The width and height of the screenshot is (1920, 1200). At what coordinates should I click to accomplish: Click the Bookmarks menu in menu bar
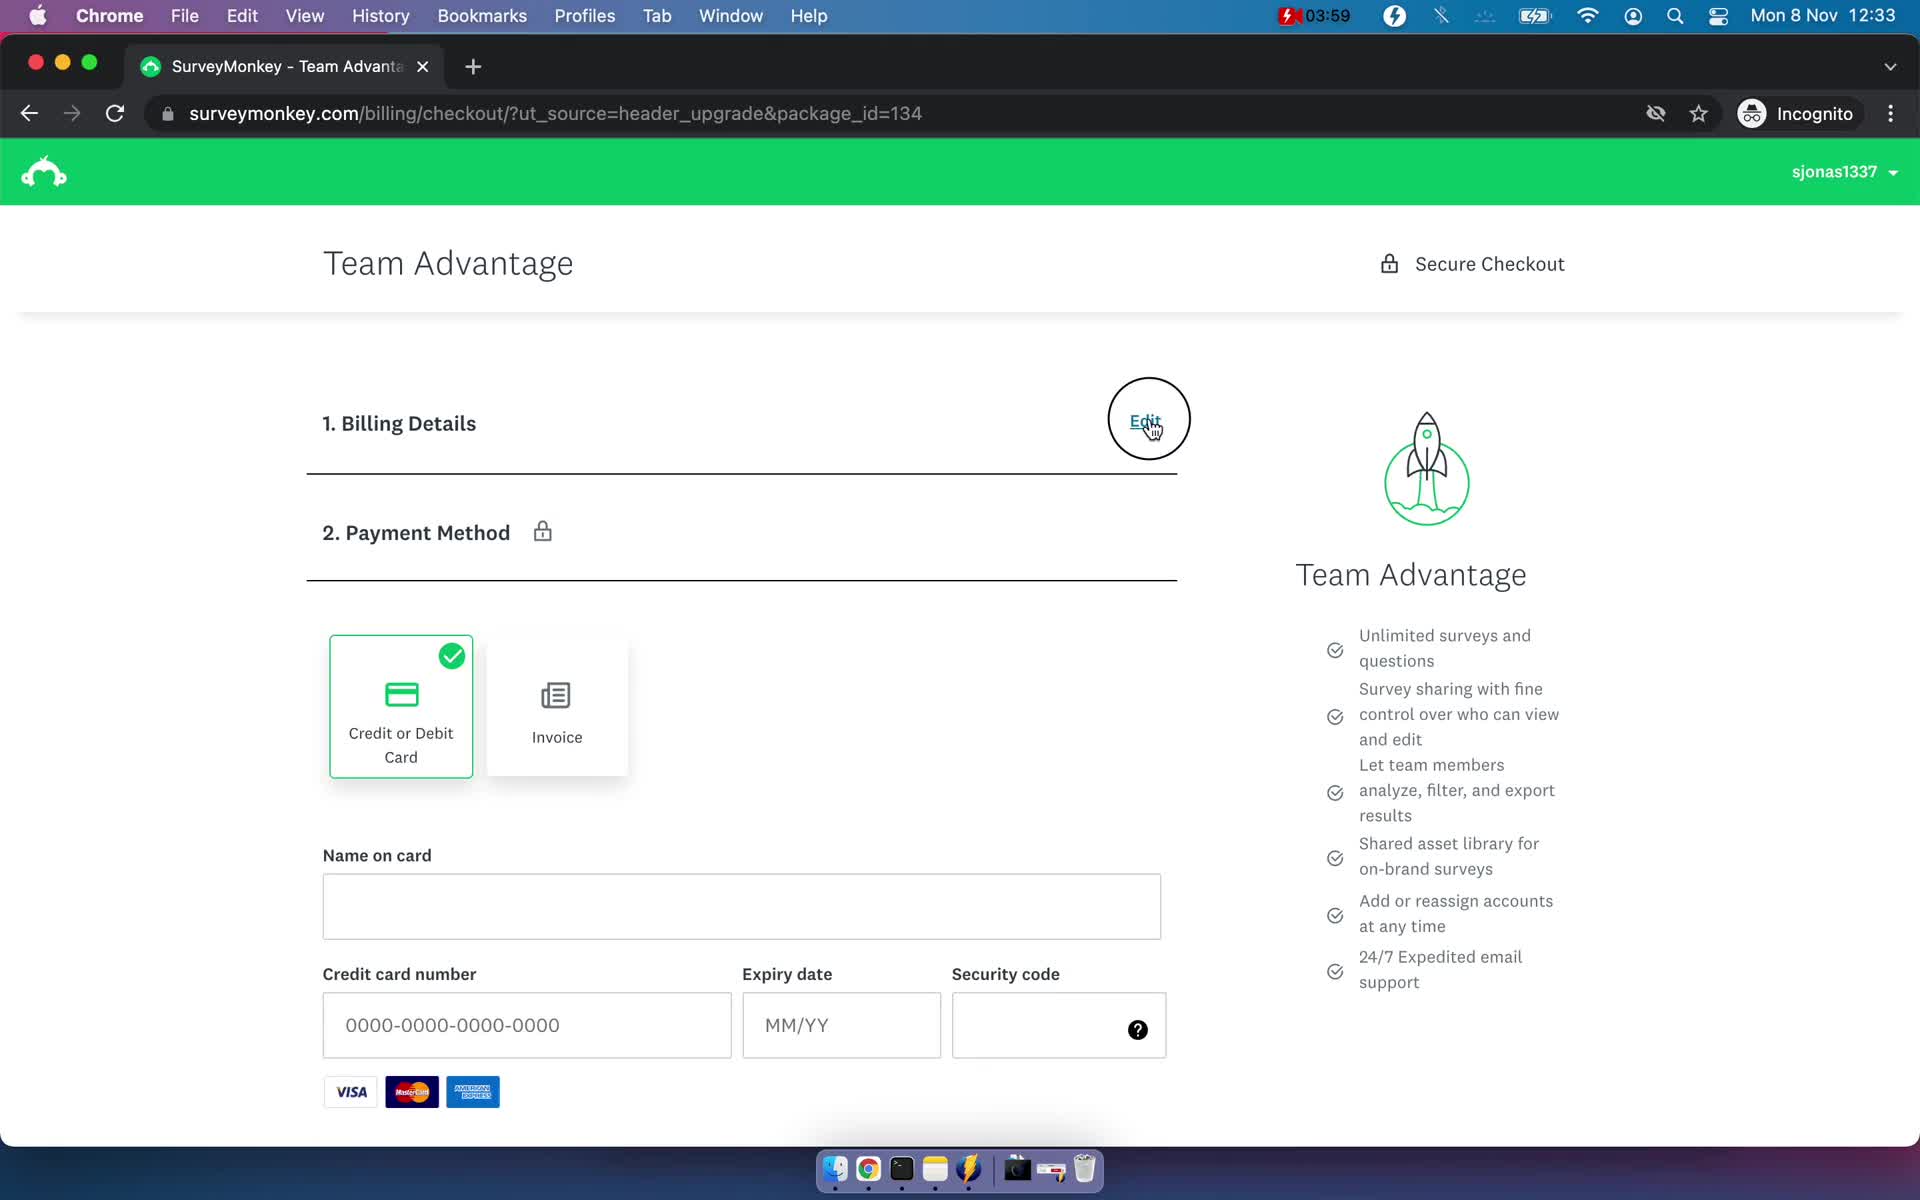(480, 15)
